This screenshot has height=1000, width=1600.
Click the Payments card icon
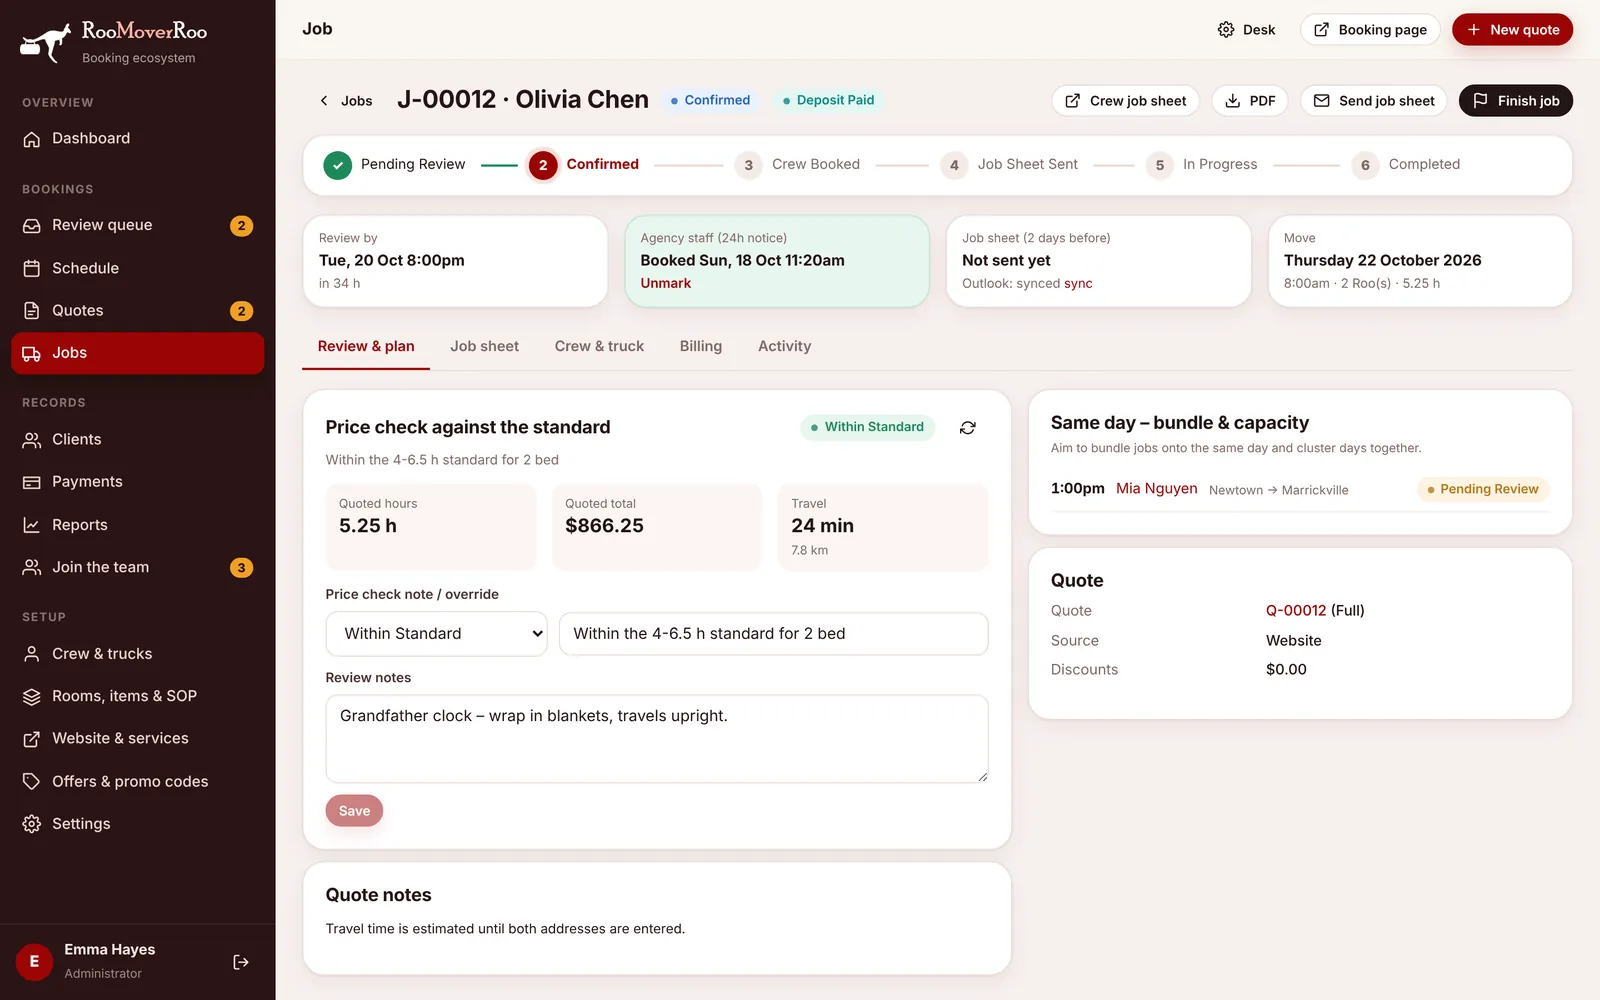point(32,482)
